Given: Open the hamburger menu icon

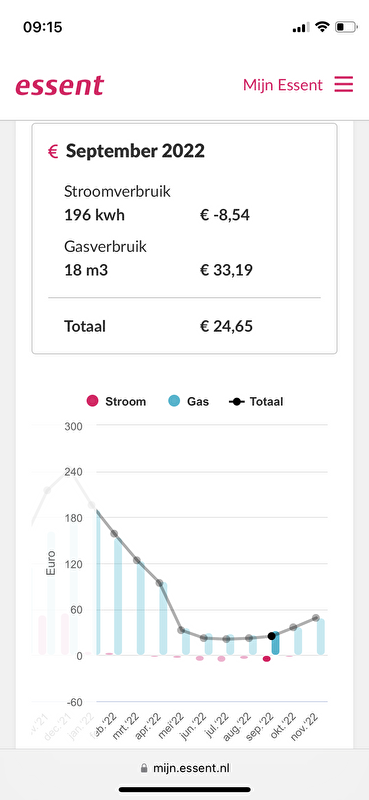Looking at the screenshot, I should coord(343,84).
